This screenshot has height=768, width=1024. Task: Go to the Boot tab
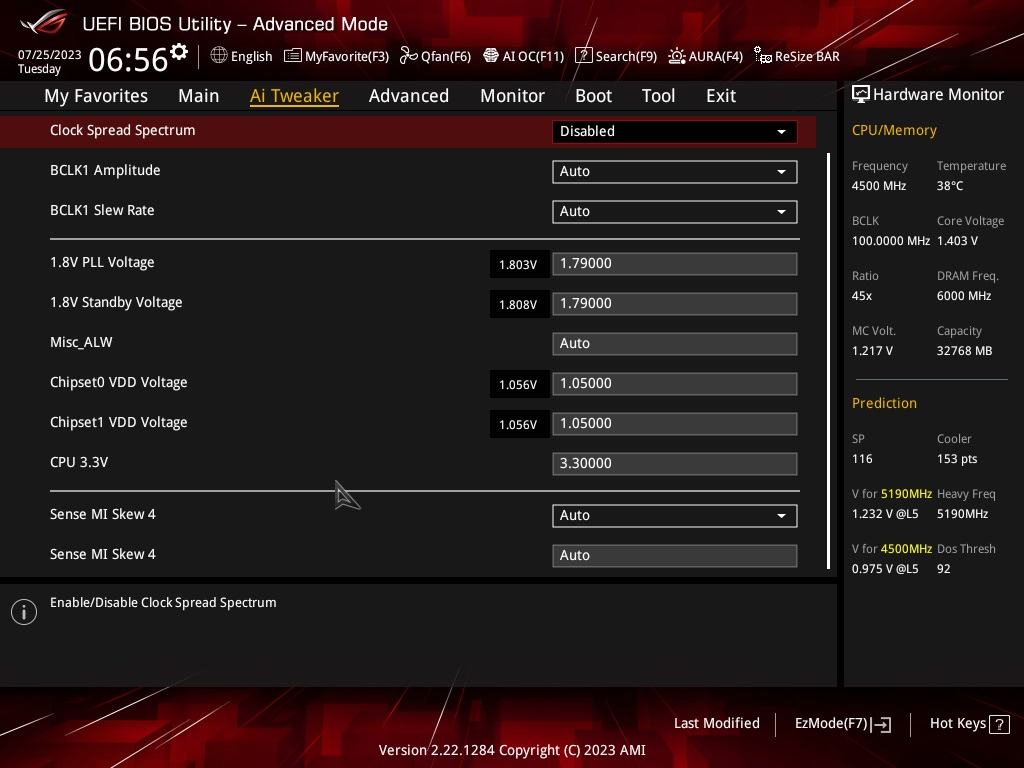coord(594,96)
